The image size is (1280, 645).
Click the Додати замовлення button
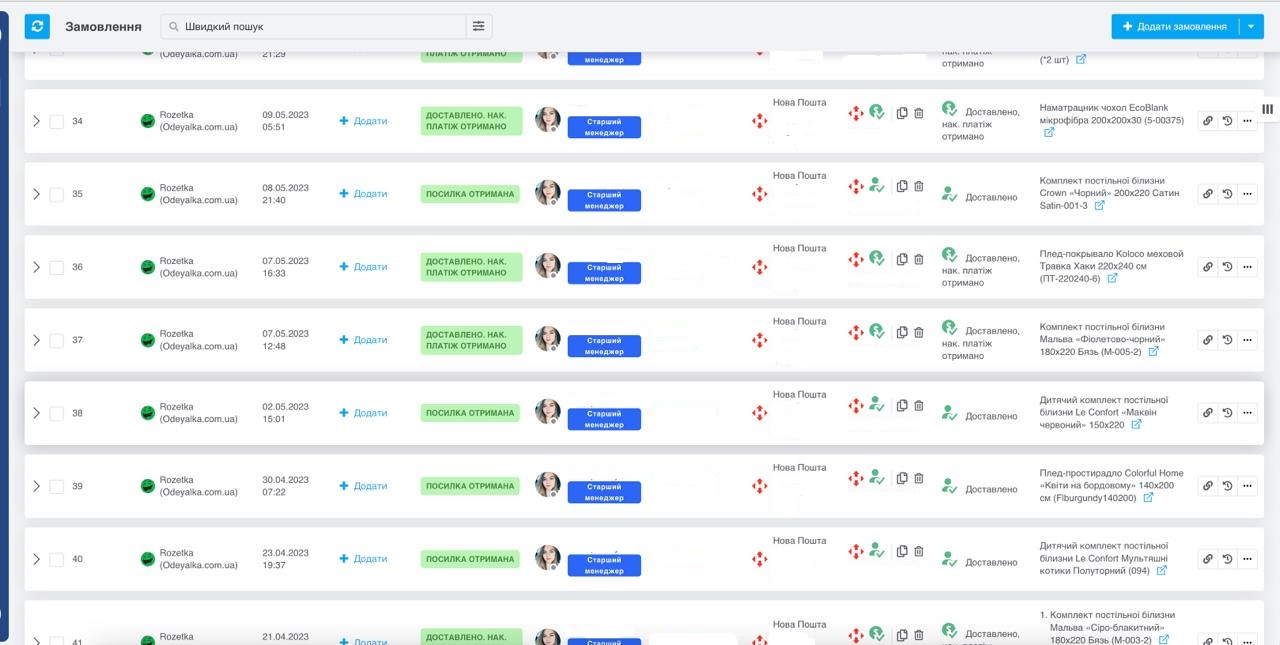pyautogui.click(x=1175, y=27)
